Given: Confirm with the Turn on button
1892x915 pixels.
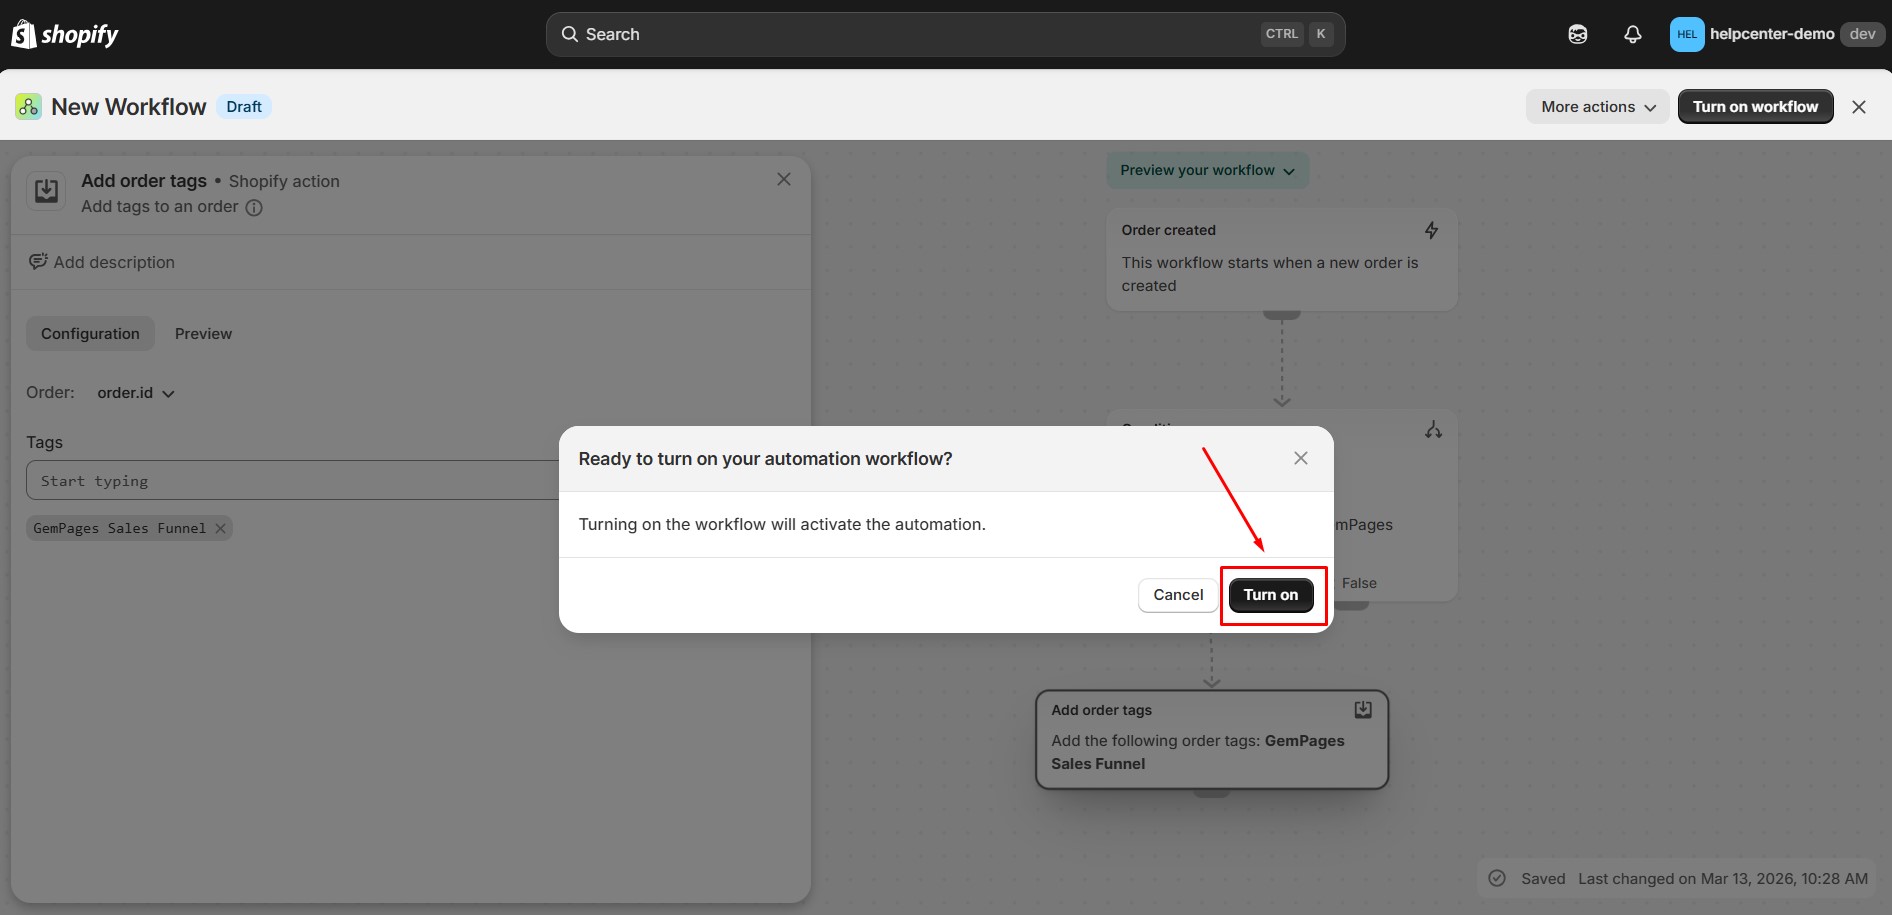Looking at the screenshot, I should [x=1270, y=595].
